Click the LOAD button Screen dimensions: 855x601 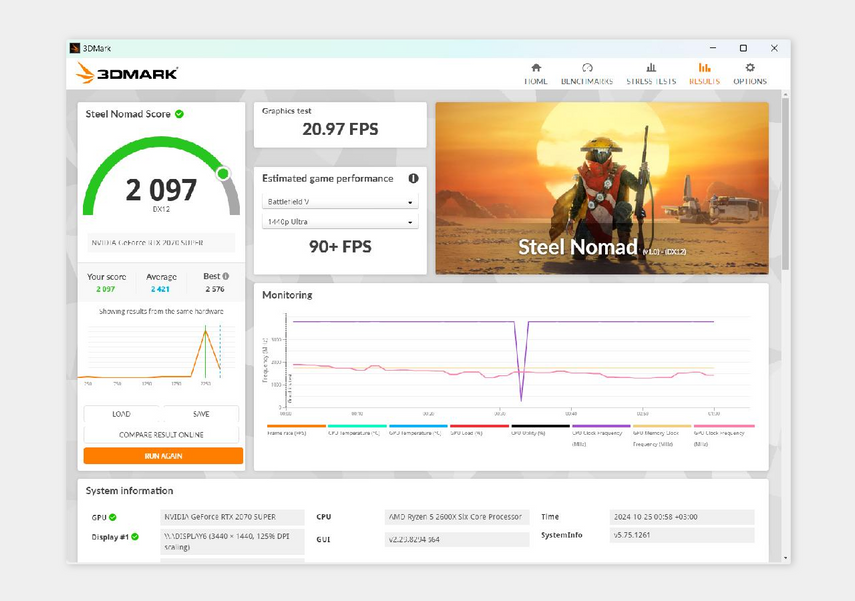[x=122, y=414]
